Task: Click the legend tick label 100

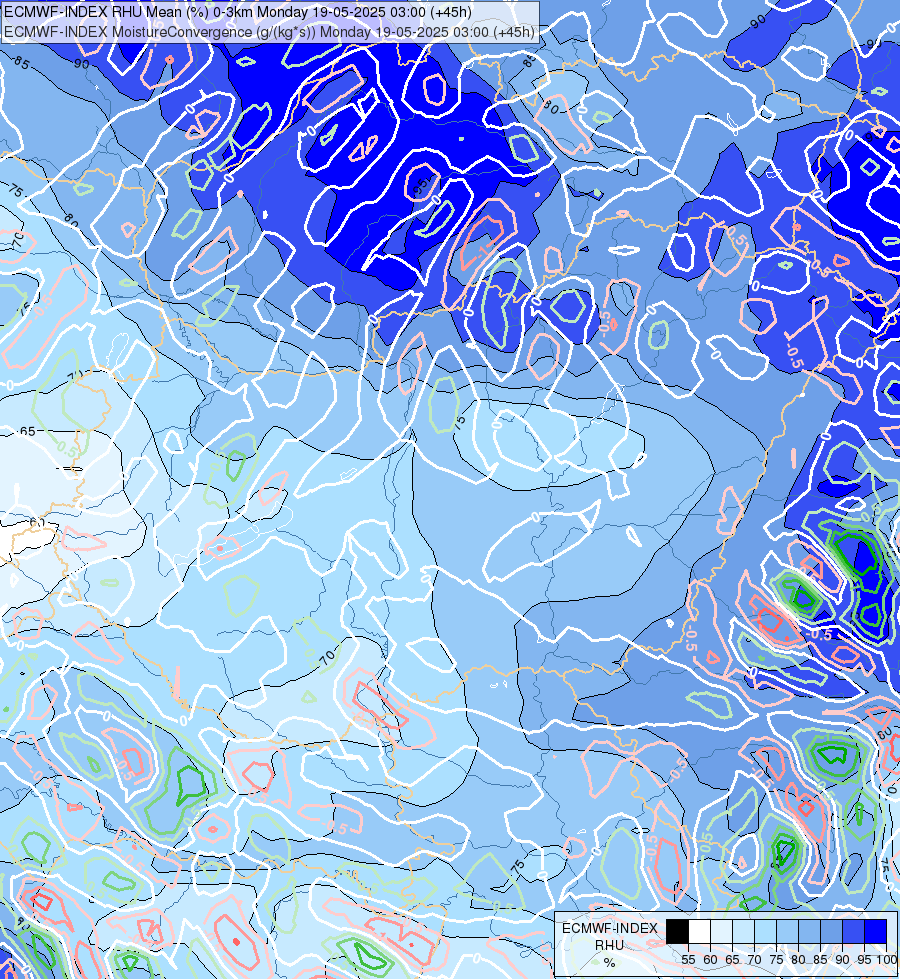Action: click(x=886, y=960)
